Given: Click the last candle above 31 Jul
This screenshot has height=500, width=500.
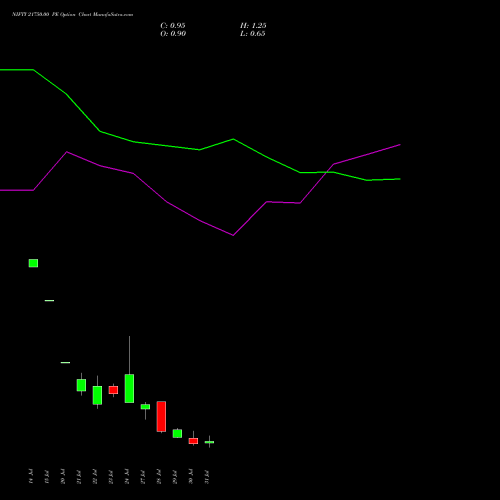Looking at the screenshot, I should pyautogui.click(x=209, y=442).
